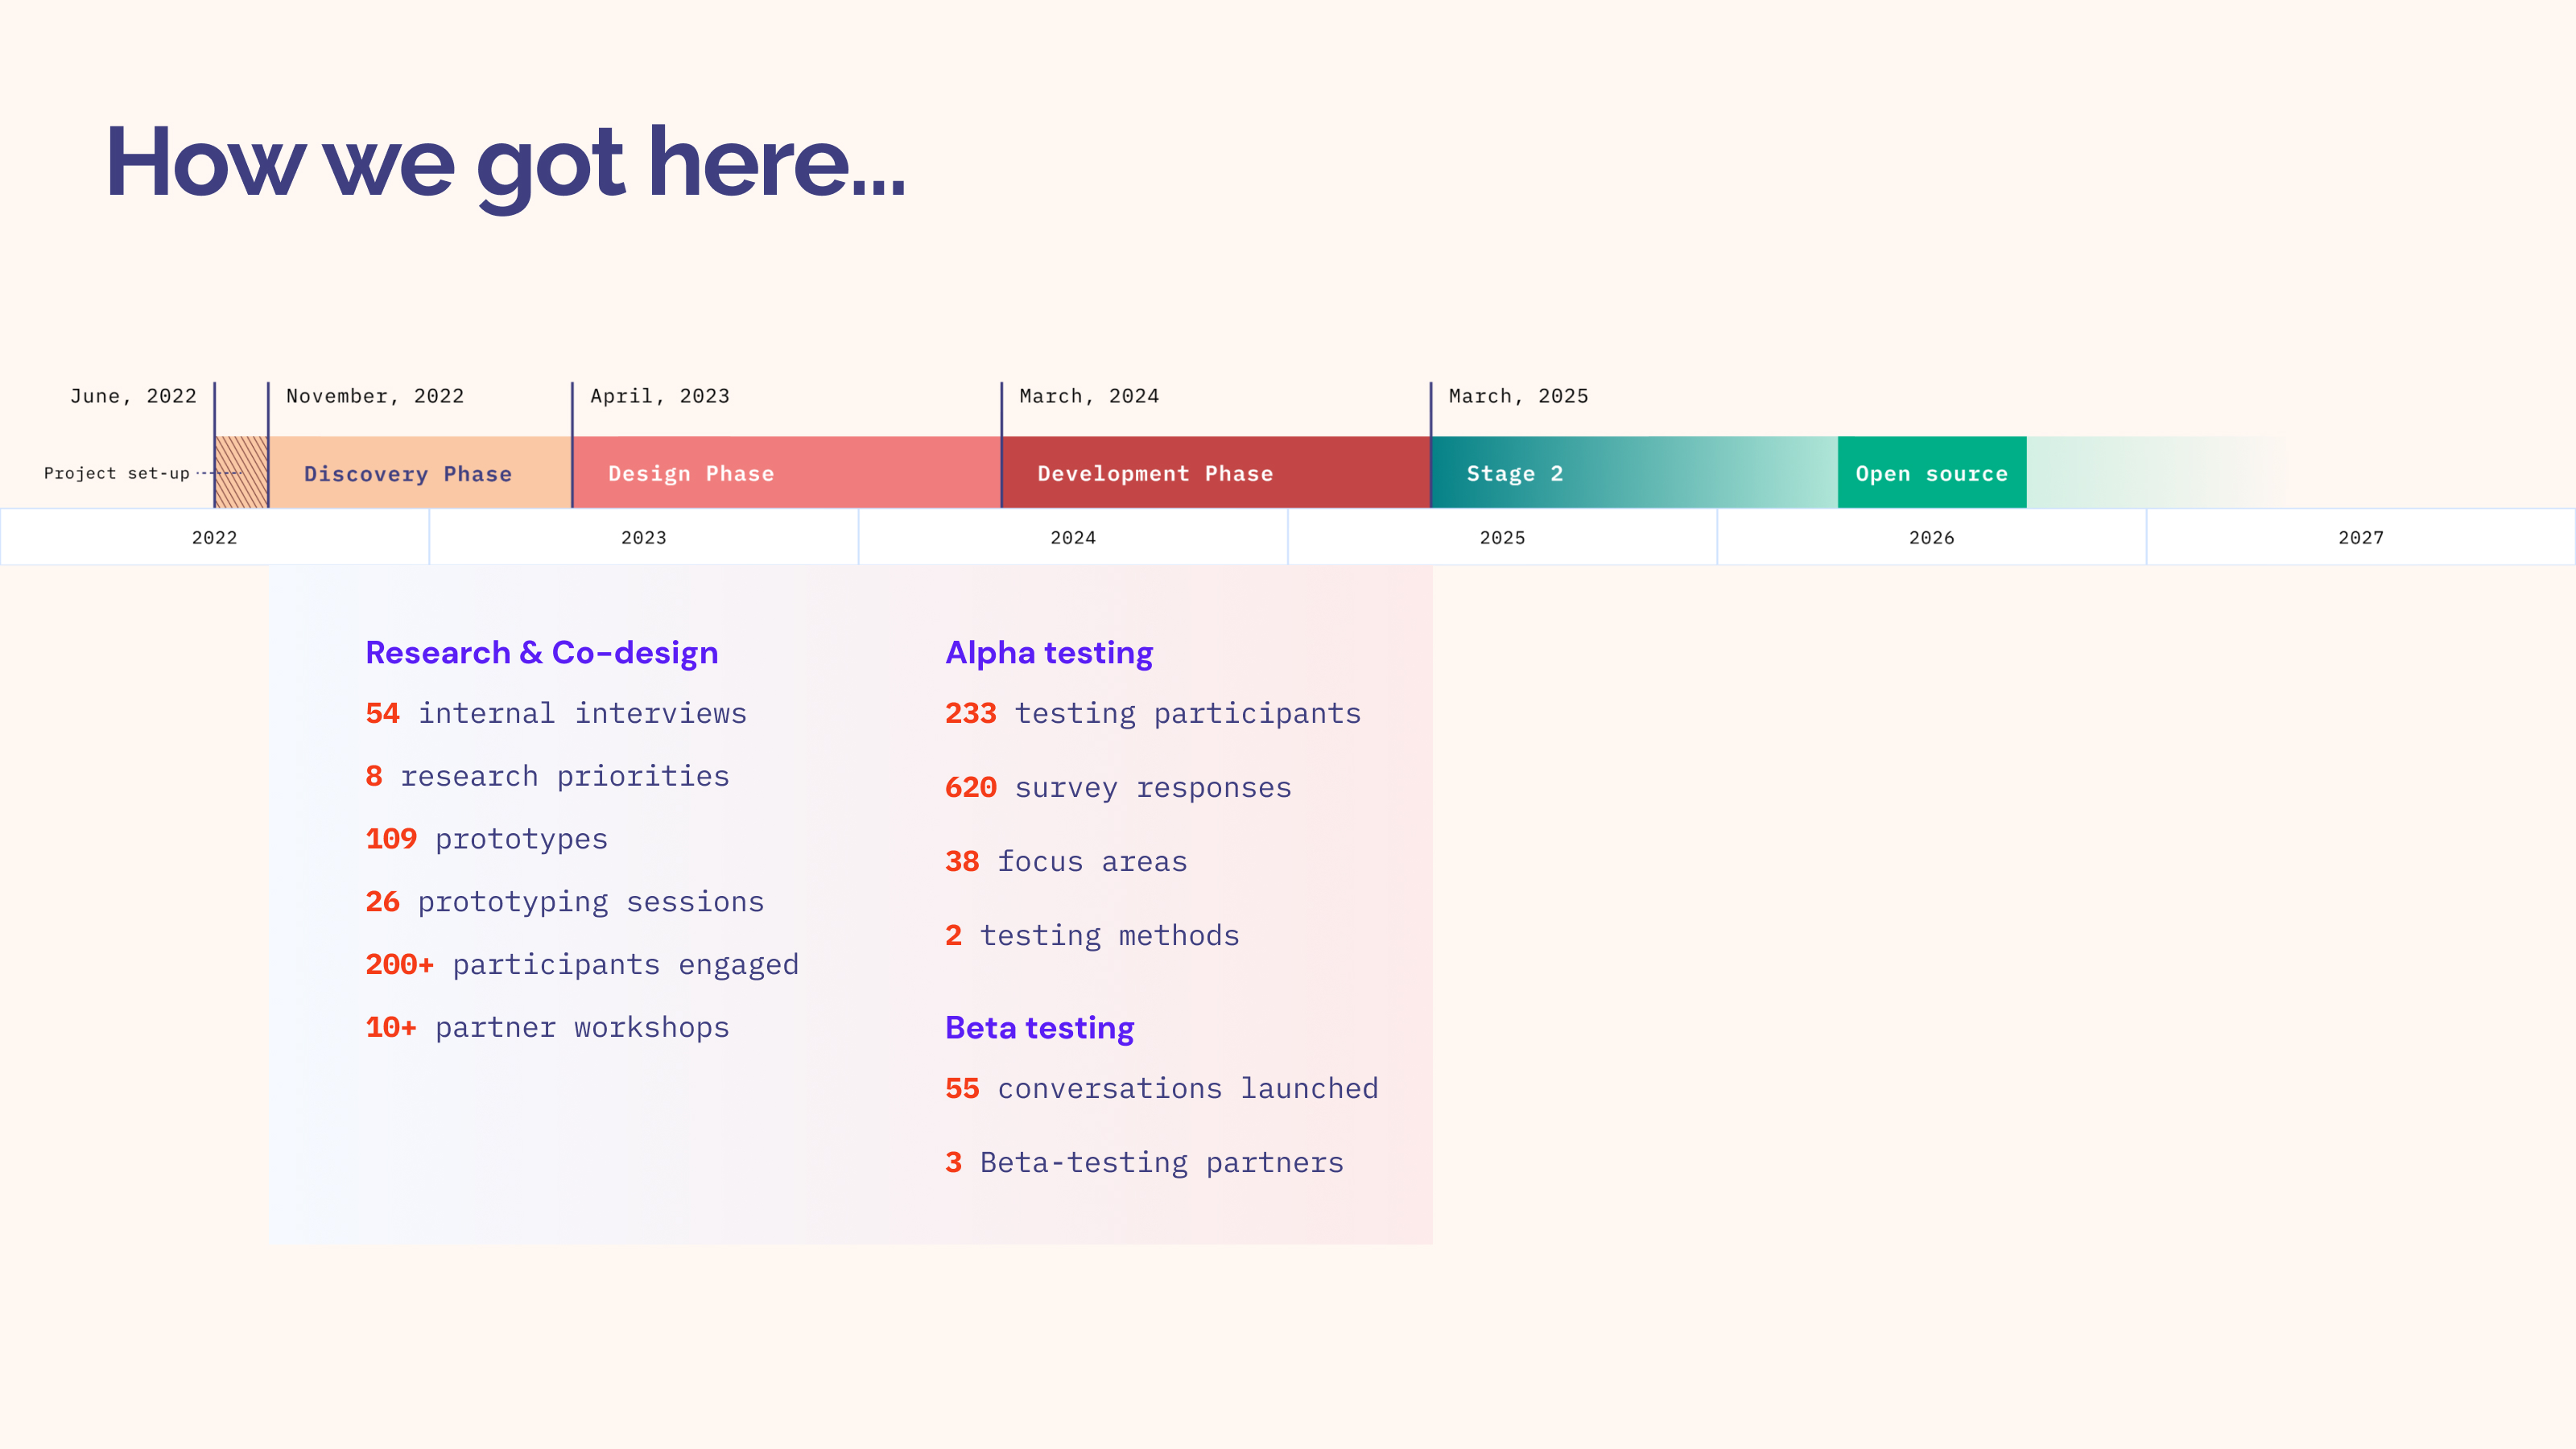
Task: Select the 233 testing participants line
Action: pyautogui.click(x=1153, y=714)
